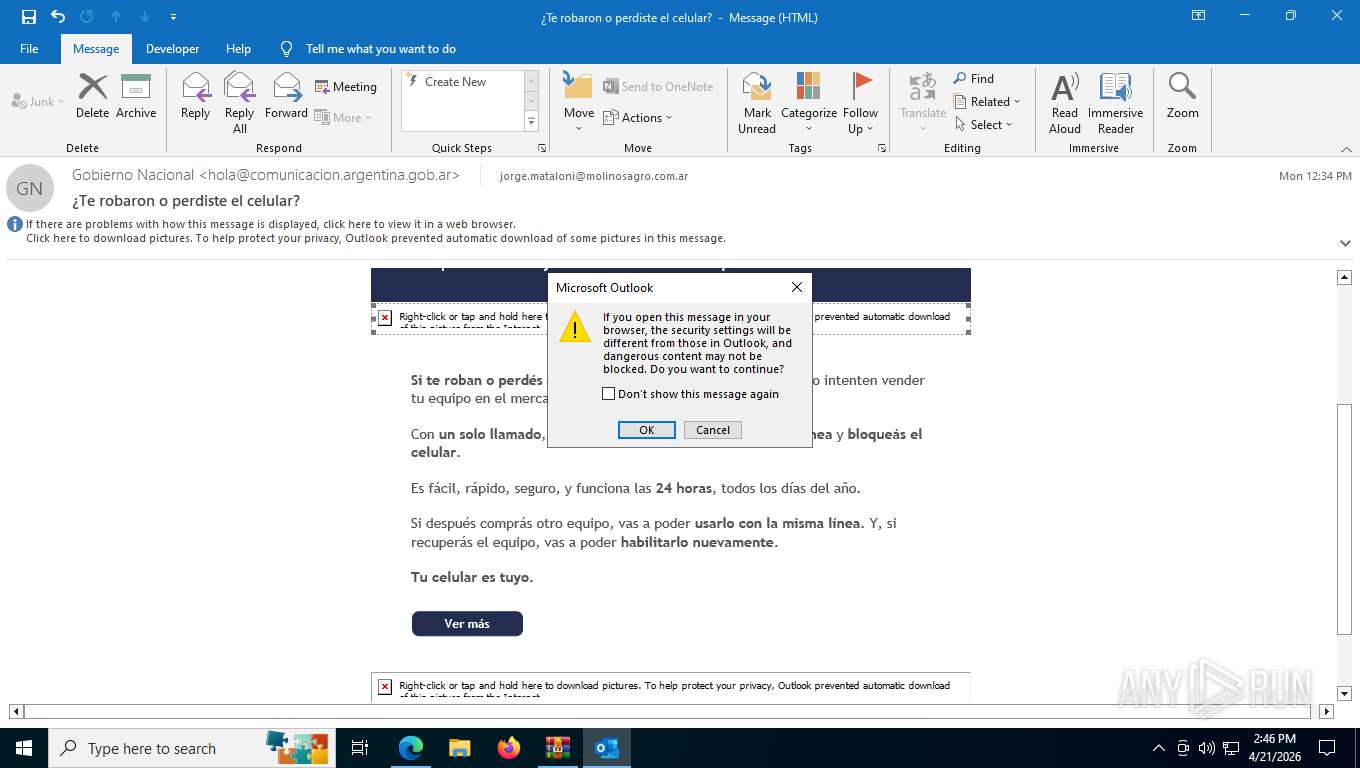Expand the Junk dropdown
The height and width of the screenshot is (768, 1360).
point(38,102)
